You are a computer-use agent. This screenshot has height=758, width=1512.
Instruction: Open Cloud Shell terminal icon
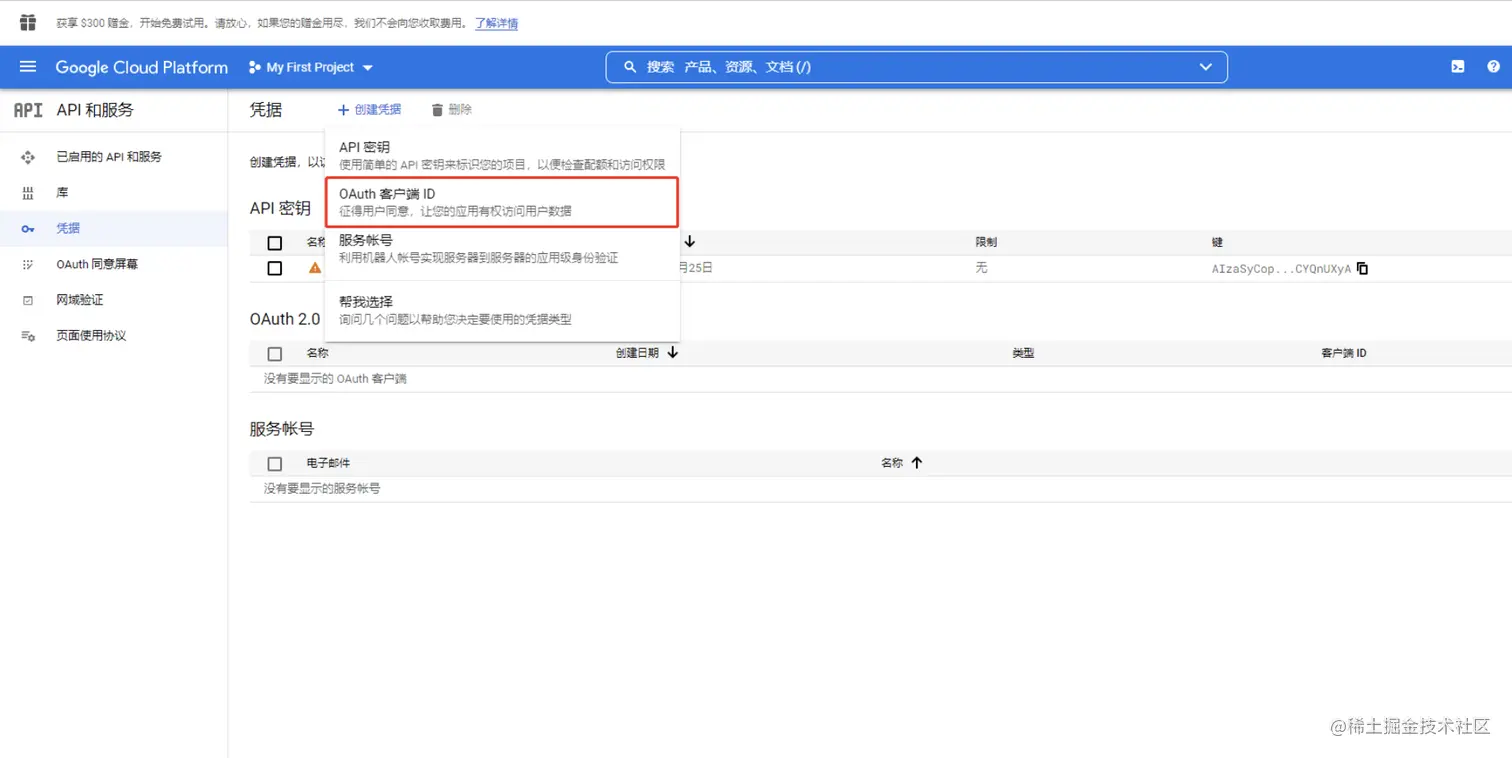pyautogui.click(x=1458, y=67)
